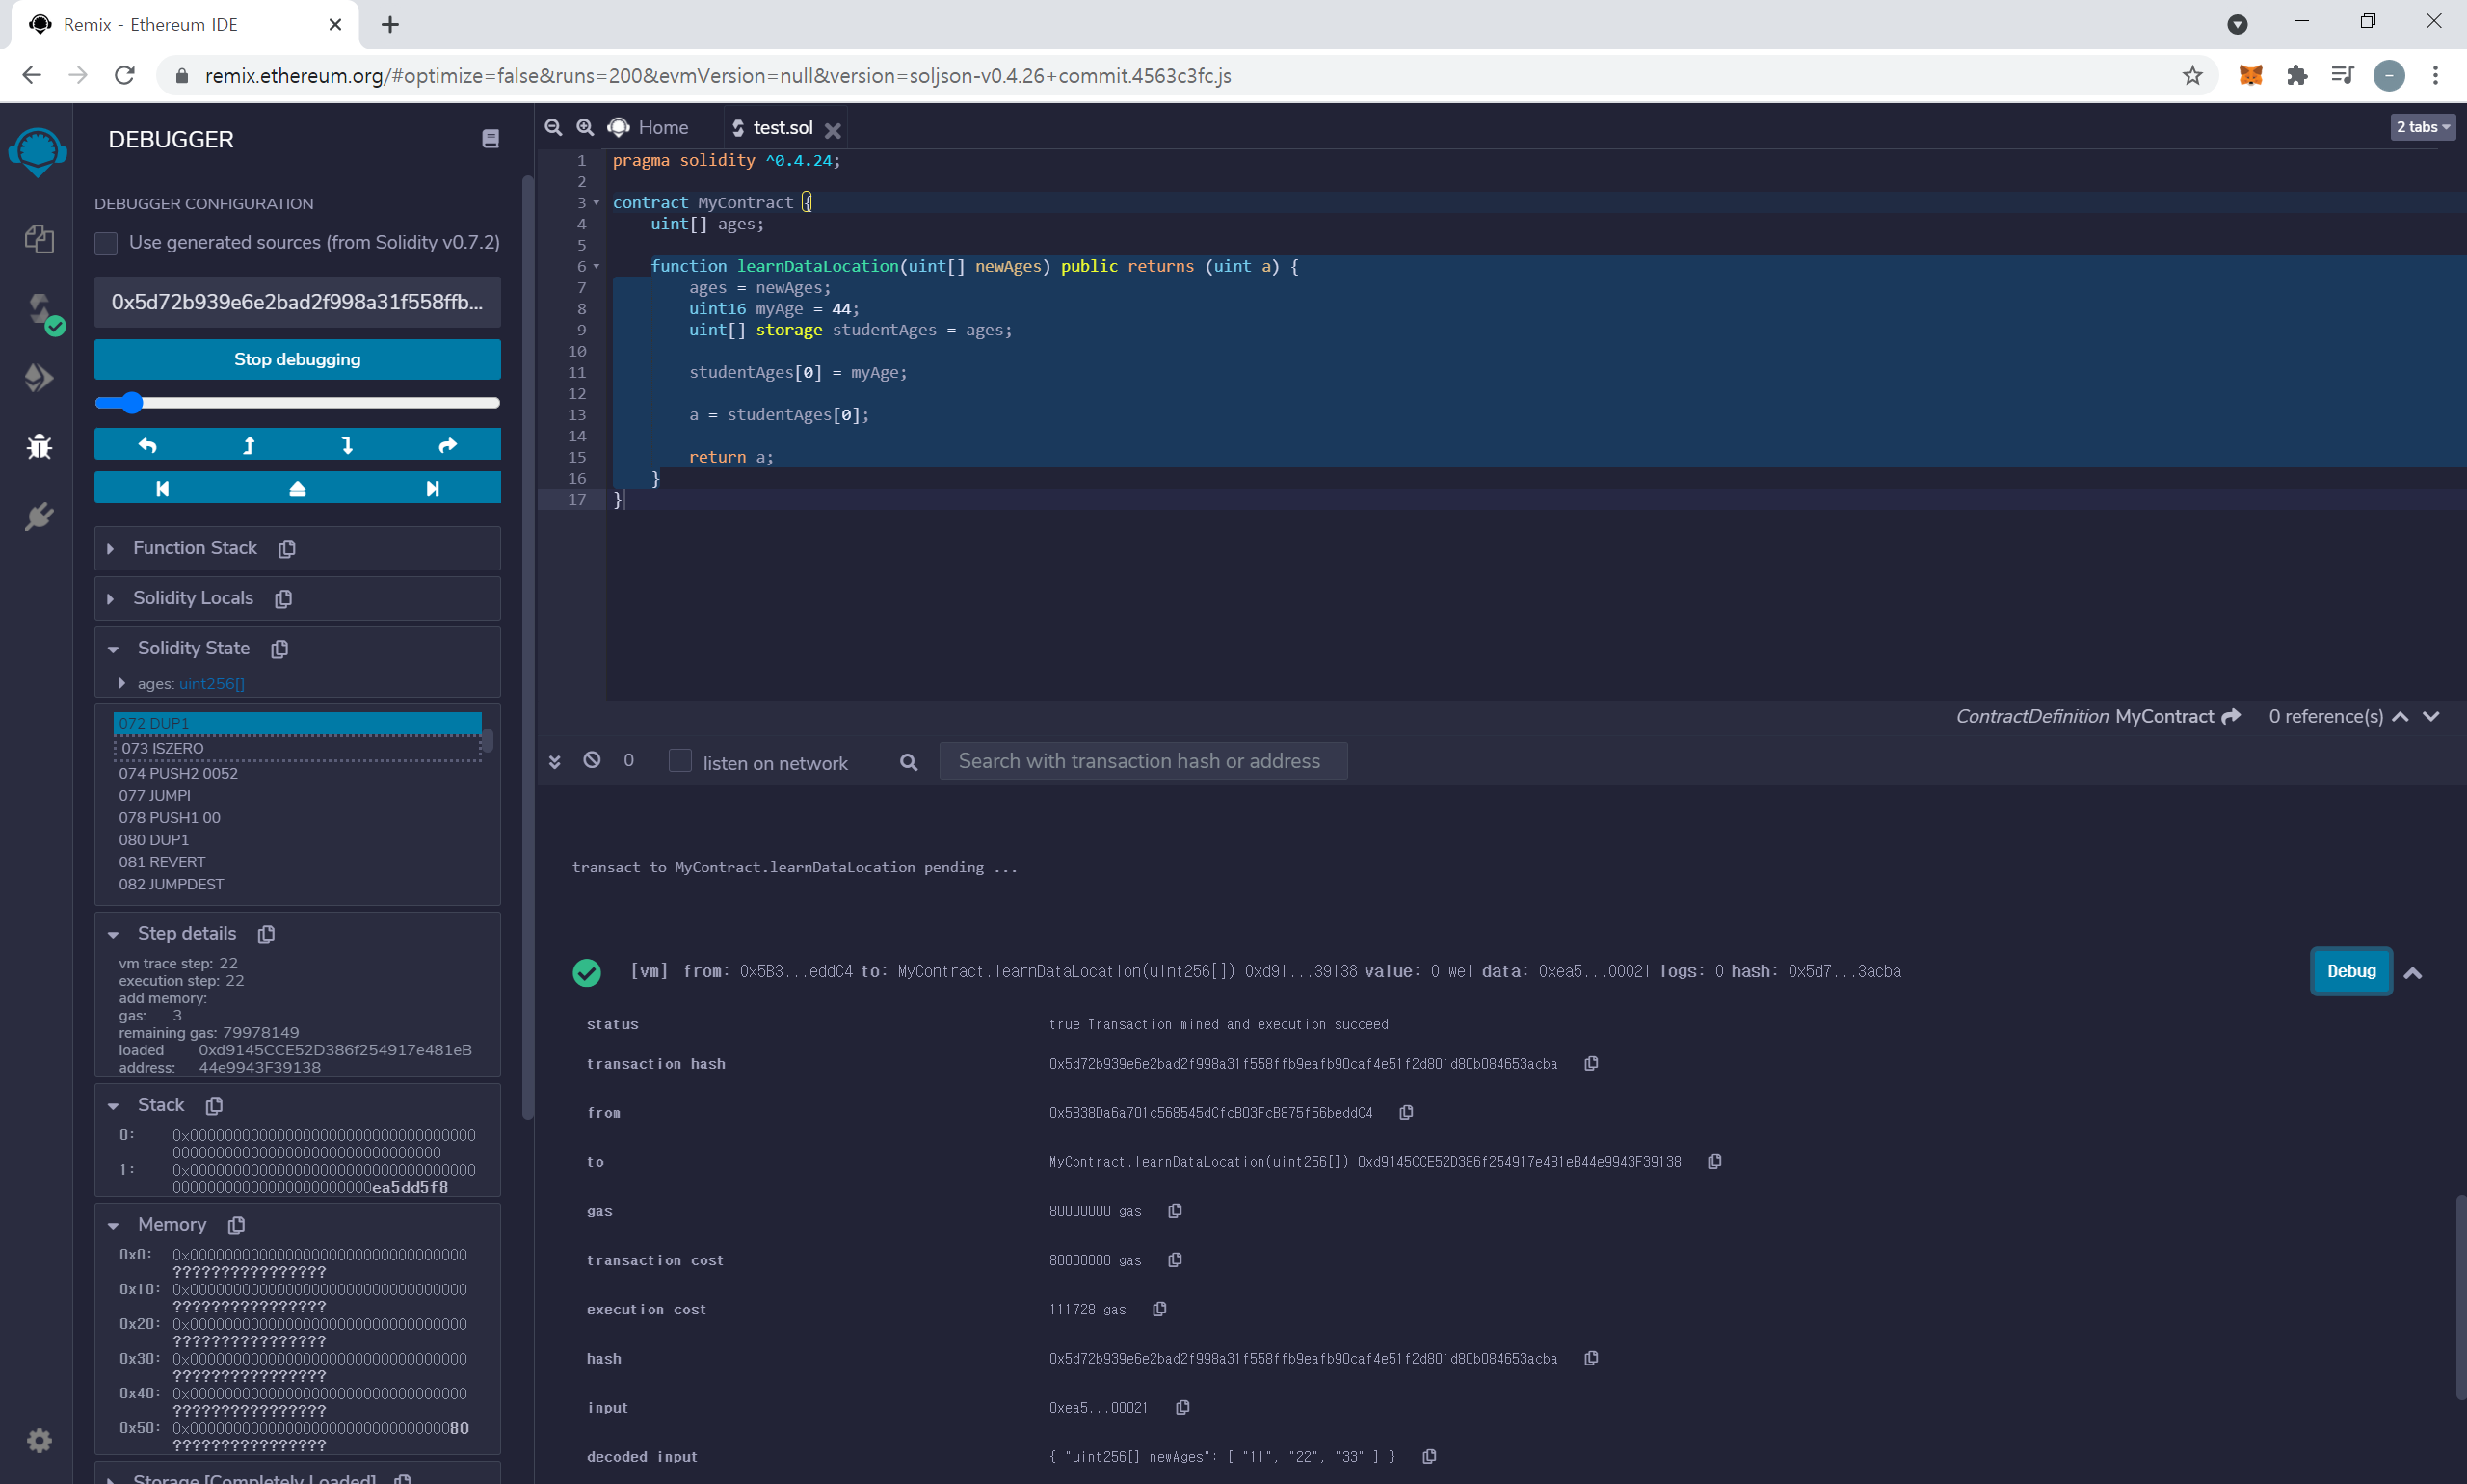Image resolution: width=2467 pixels, height=1484 pixels.
Task: Click the Debug button for transaction
Action: (2350, 971)
